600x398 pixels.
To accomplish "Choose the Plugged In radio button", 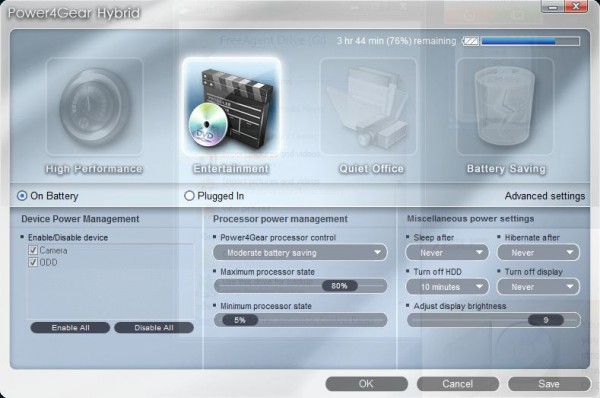I will [x=189, y=196].
